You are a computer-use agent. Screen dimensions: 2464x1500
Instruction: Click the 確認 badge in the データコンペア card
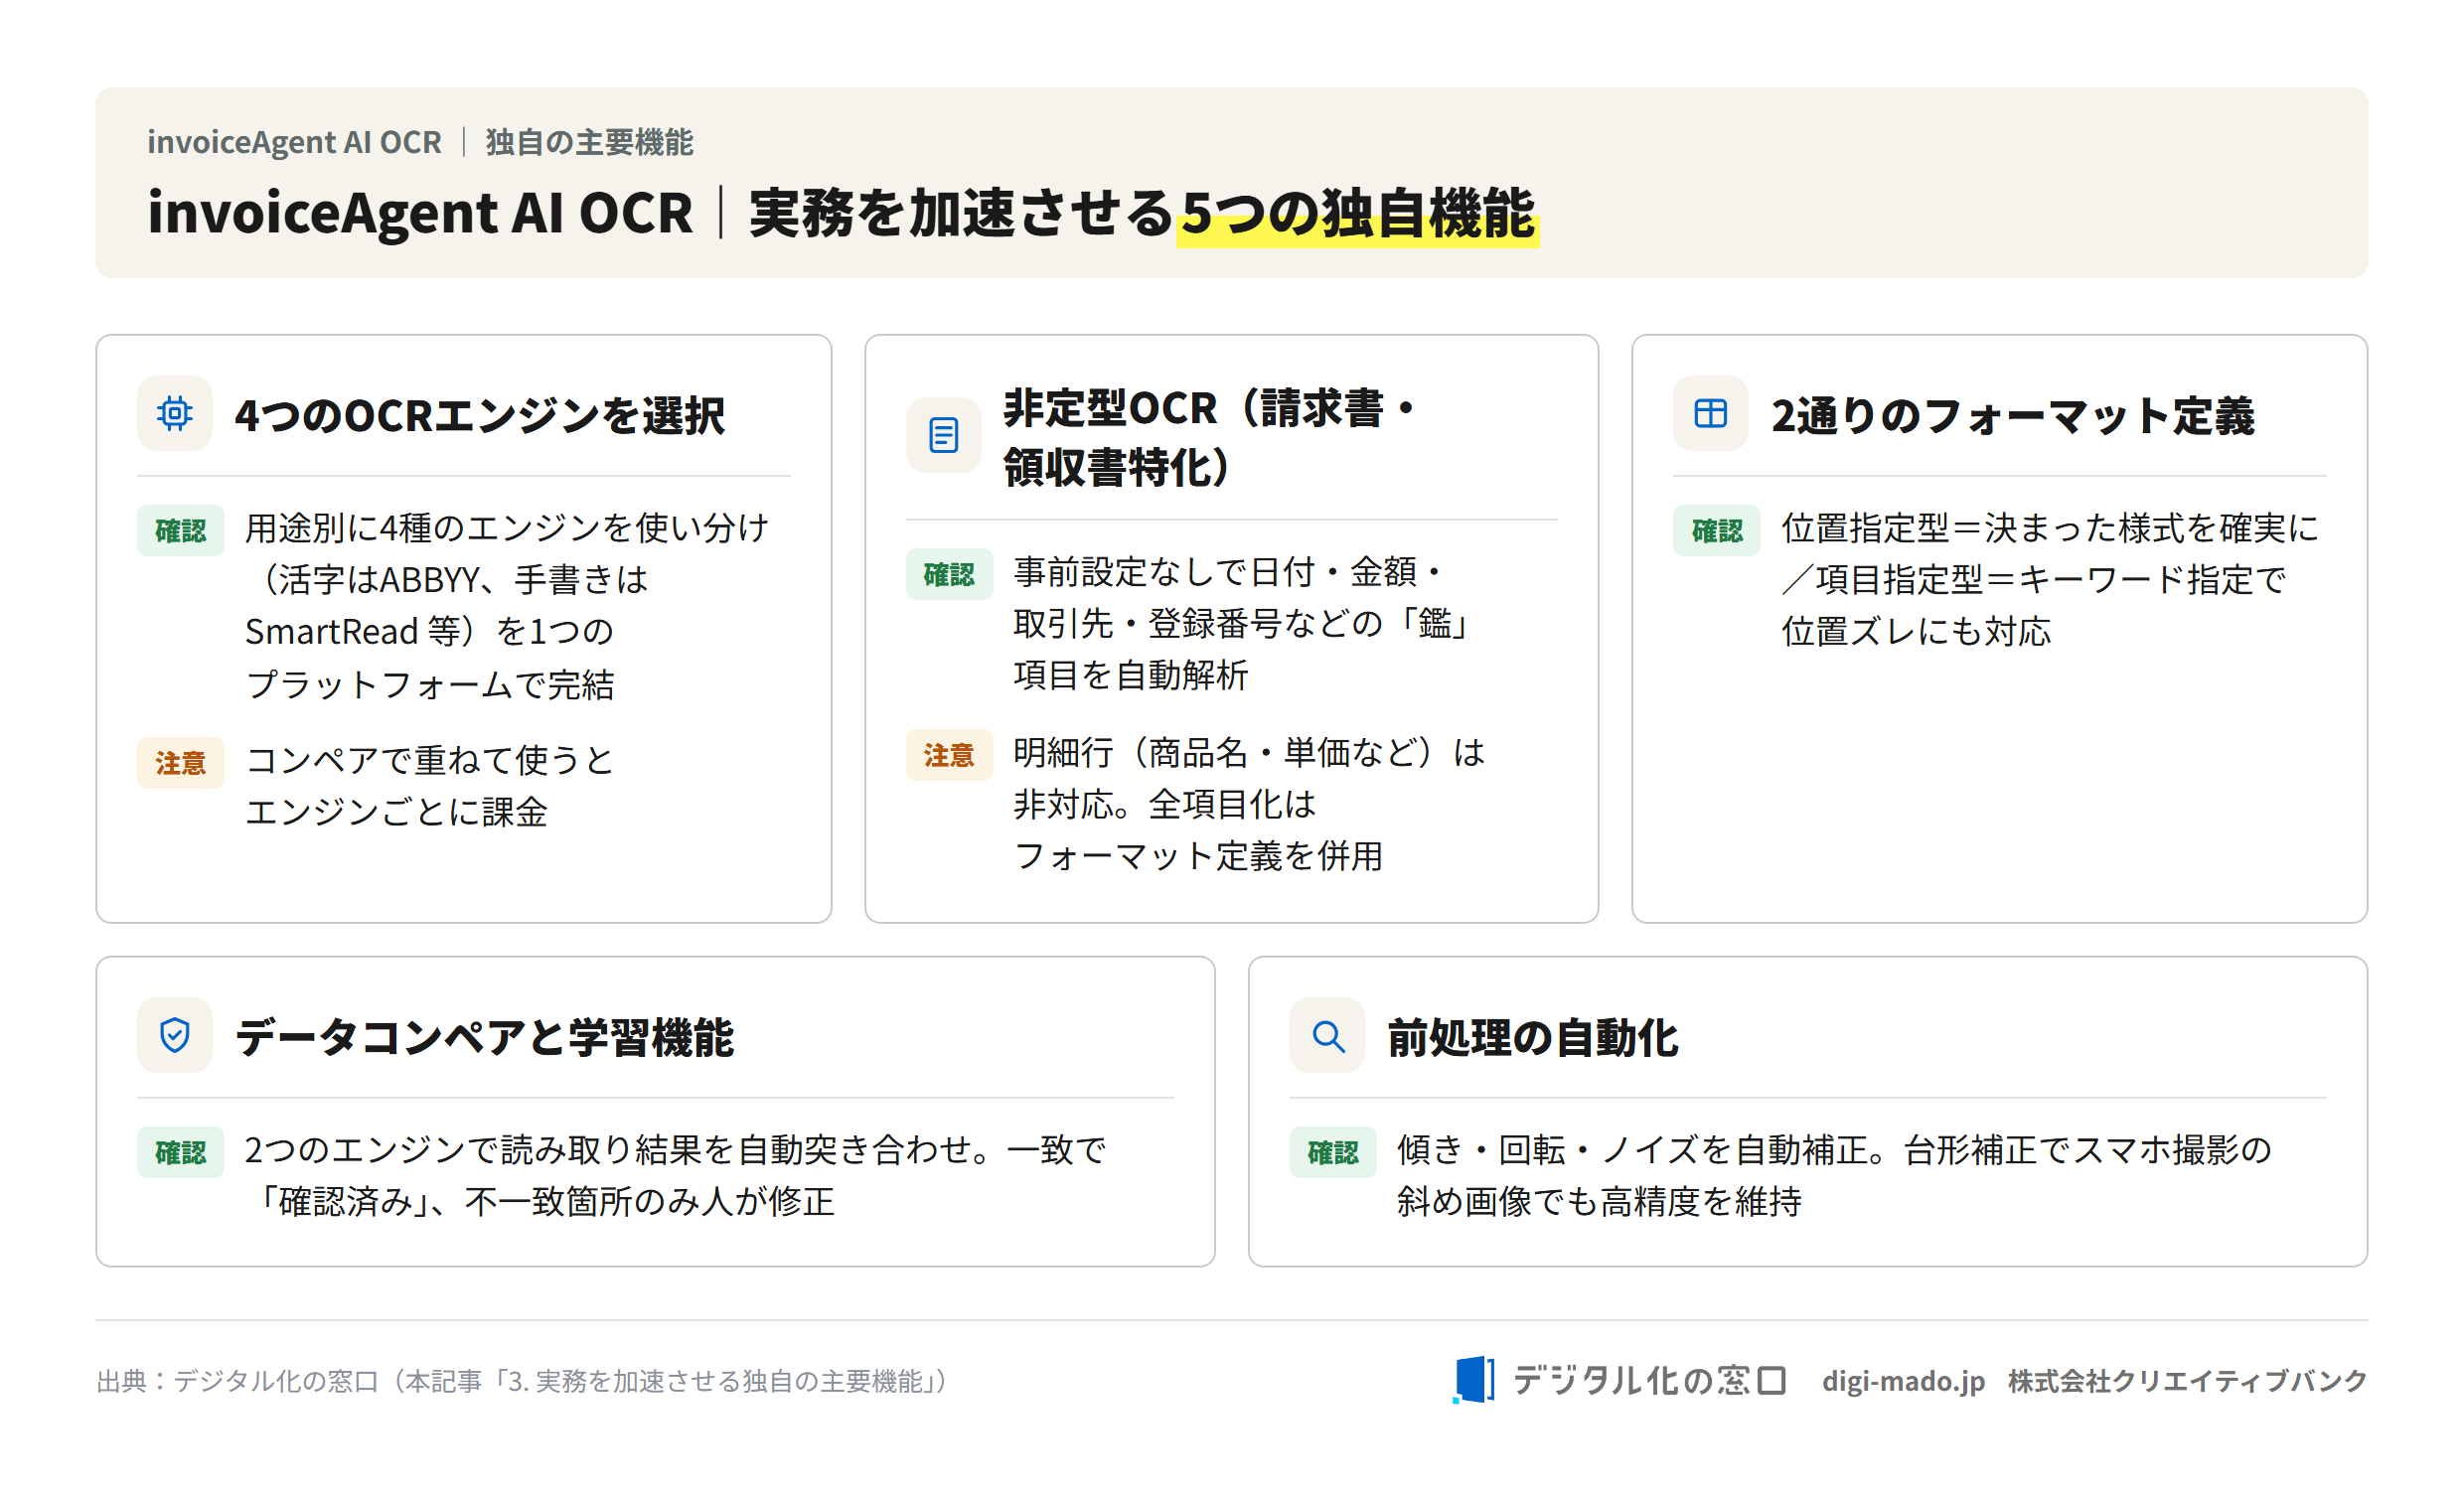tap(181, 1152)
